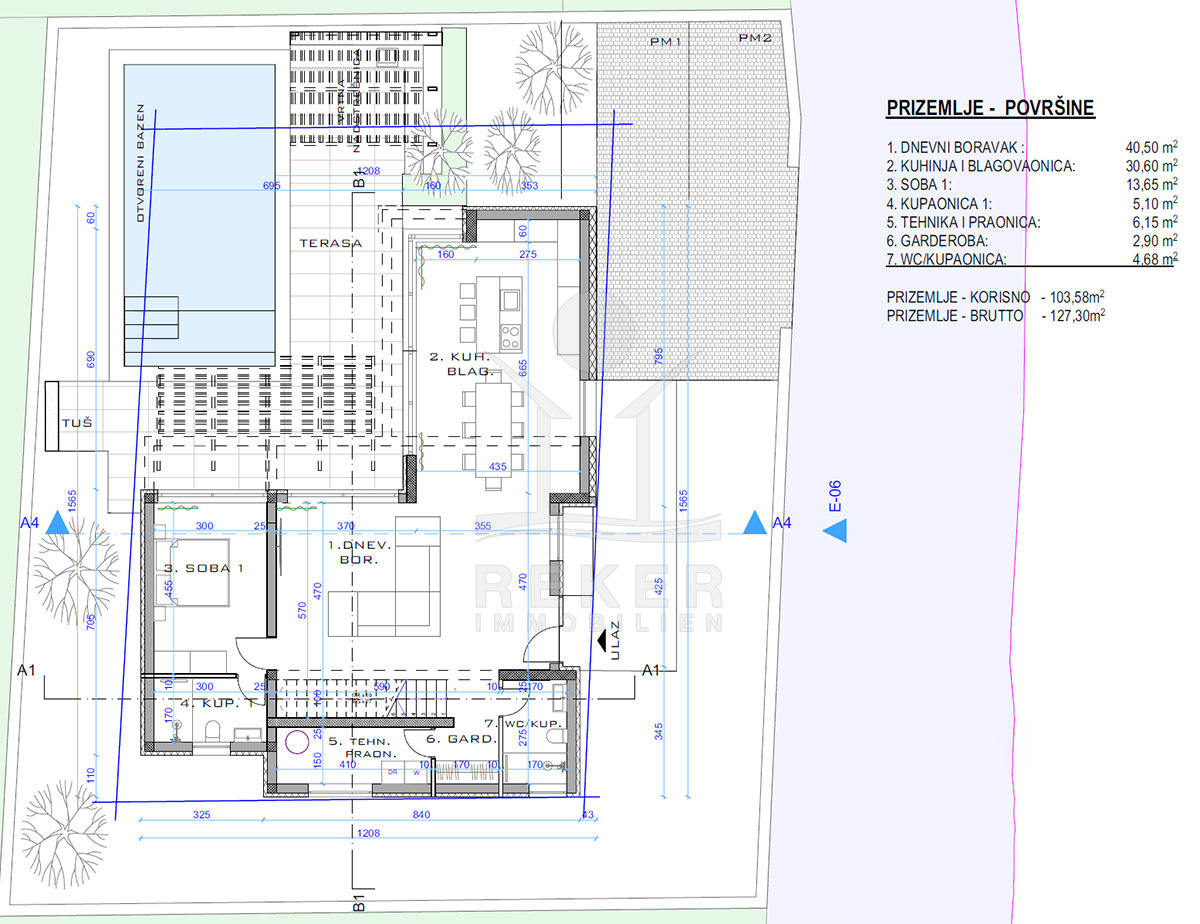Select the blue E-06 elevation arrow
Viewport: 1200px width, 924px height.
point(834,531)
